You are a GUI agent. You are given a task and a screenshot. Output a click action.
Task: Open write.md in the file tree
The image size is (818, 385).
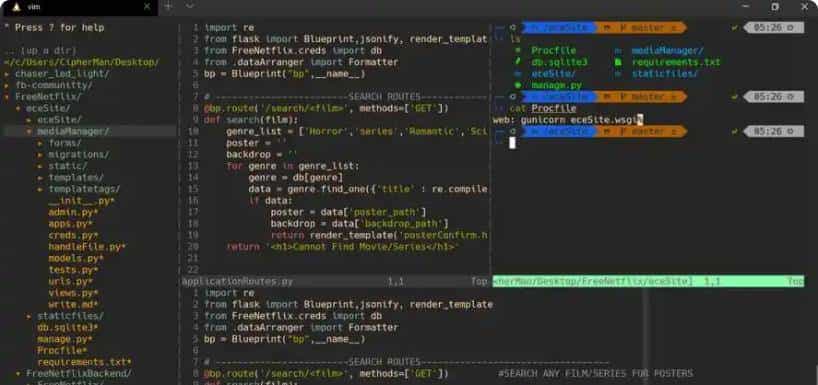pos(74,304)
